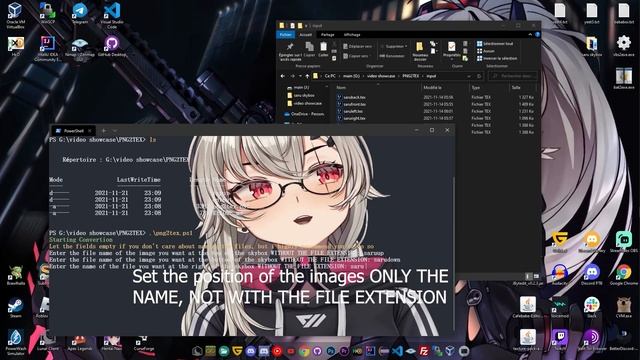Open YouTube icon in the taskbar

point(291,351)
